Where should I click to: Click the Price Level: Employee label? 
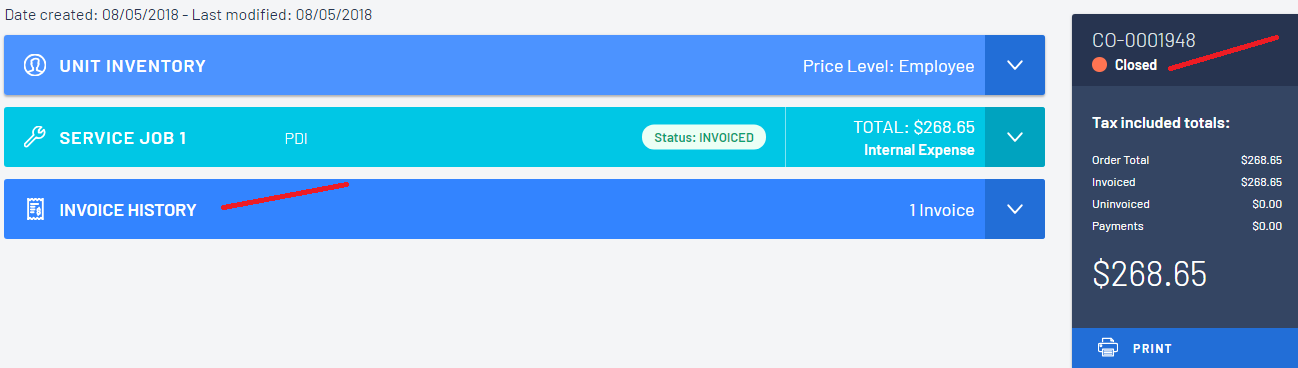tap(888, 67)
